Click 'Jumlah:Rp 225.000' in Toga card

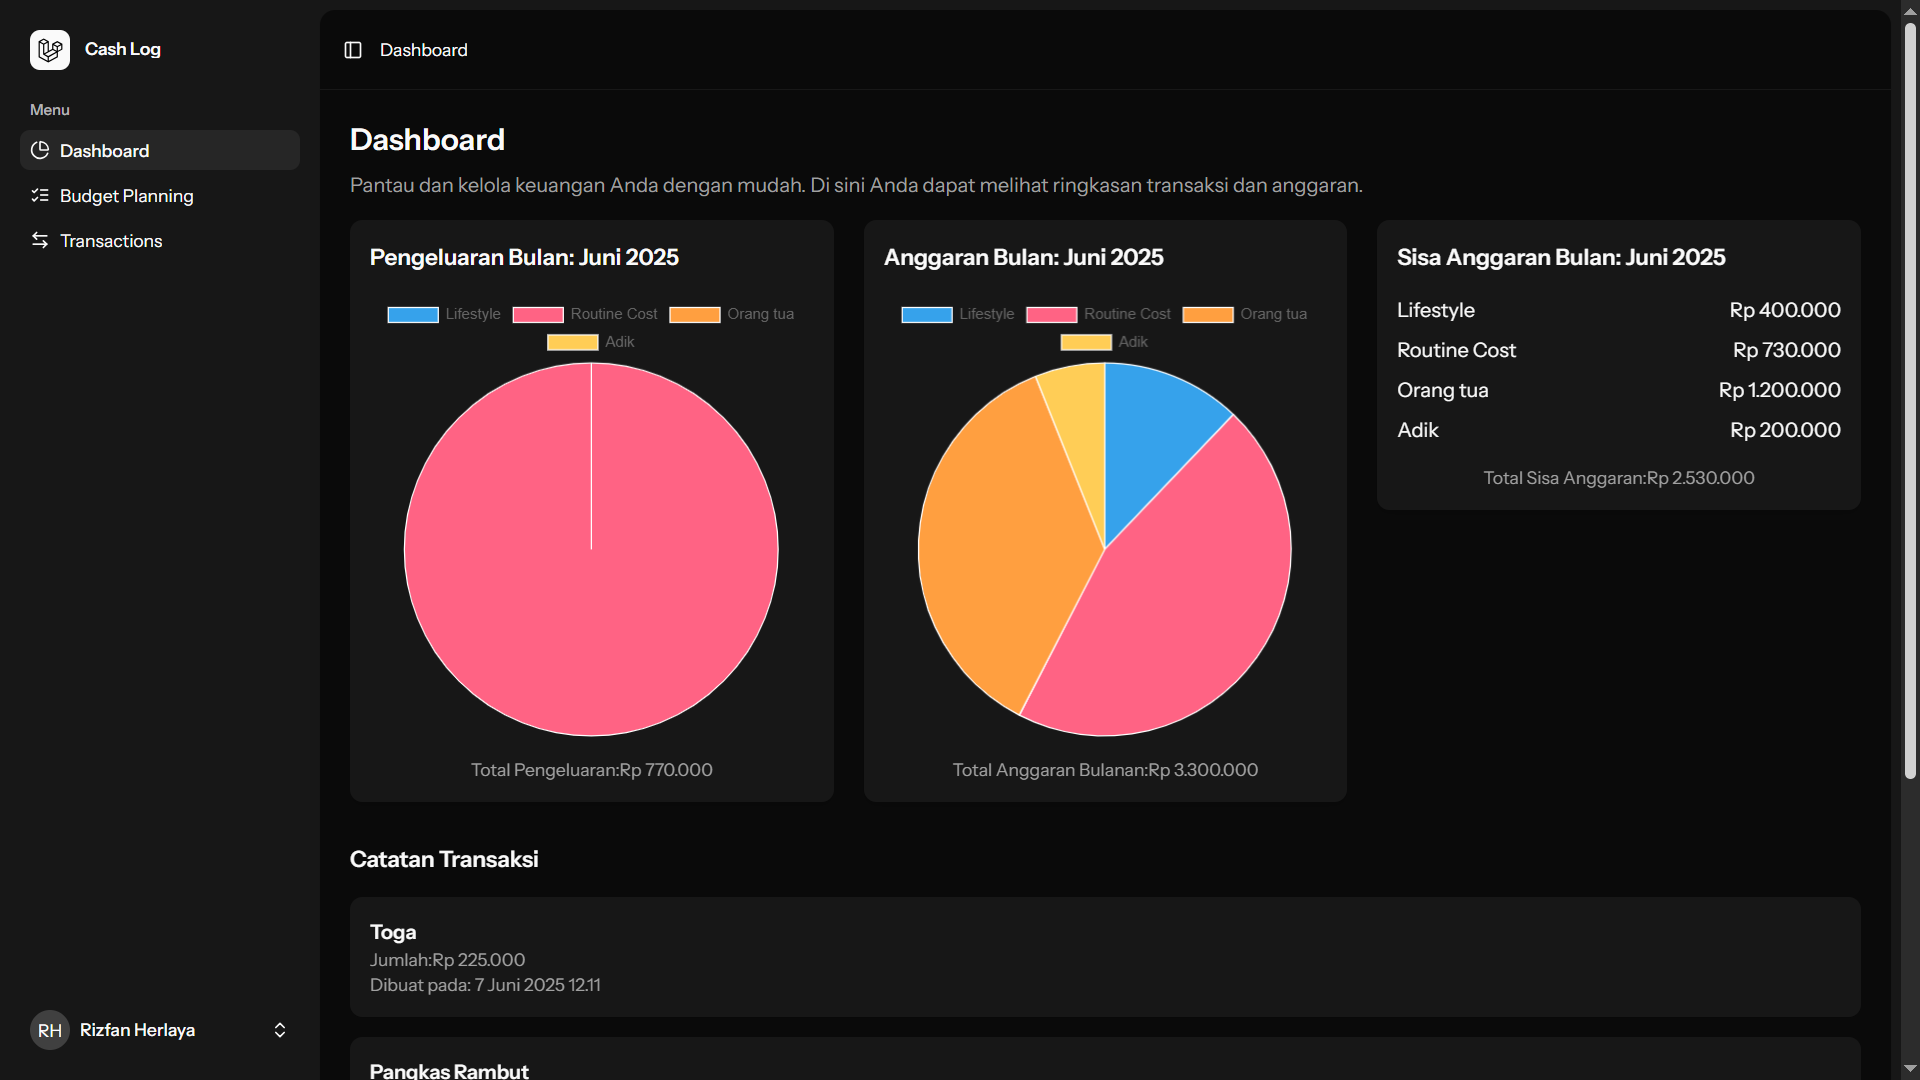click(447, 960)
